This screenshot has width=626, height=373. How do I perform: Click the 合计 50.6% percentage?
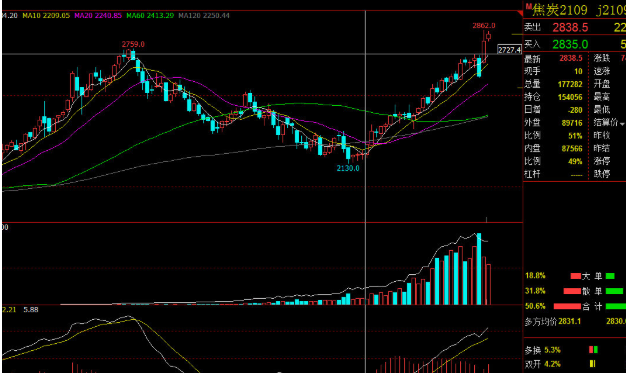click(x=535, y=306)
